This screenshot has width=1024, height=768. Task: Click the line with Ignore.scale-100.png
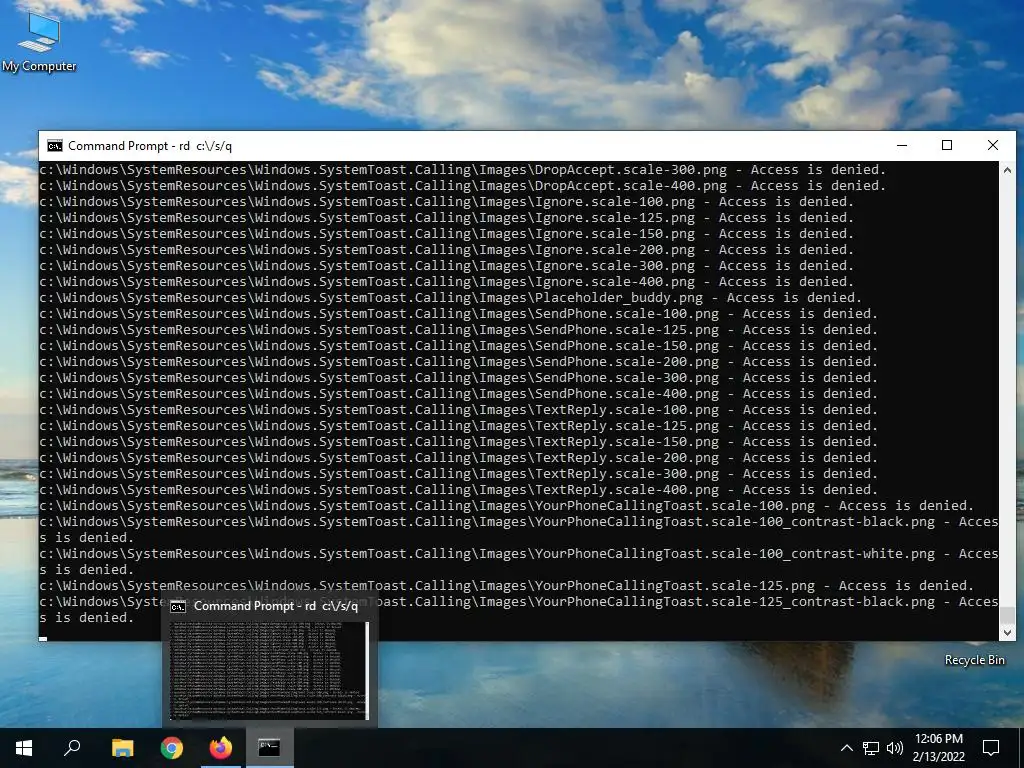[447, 202]
